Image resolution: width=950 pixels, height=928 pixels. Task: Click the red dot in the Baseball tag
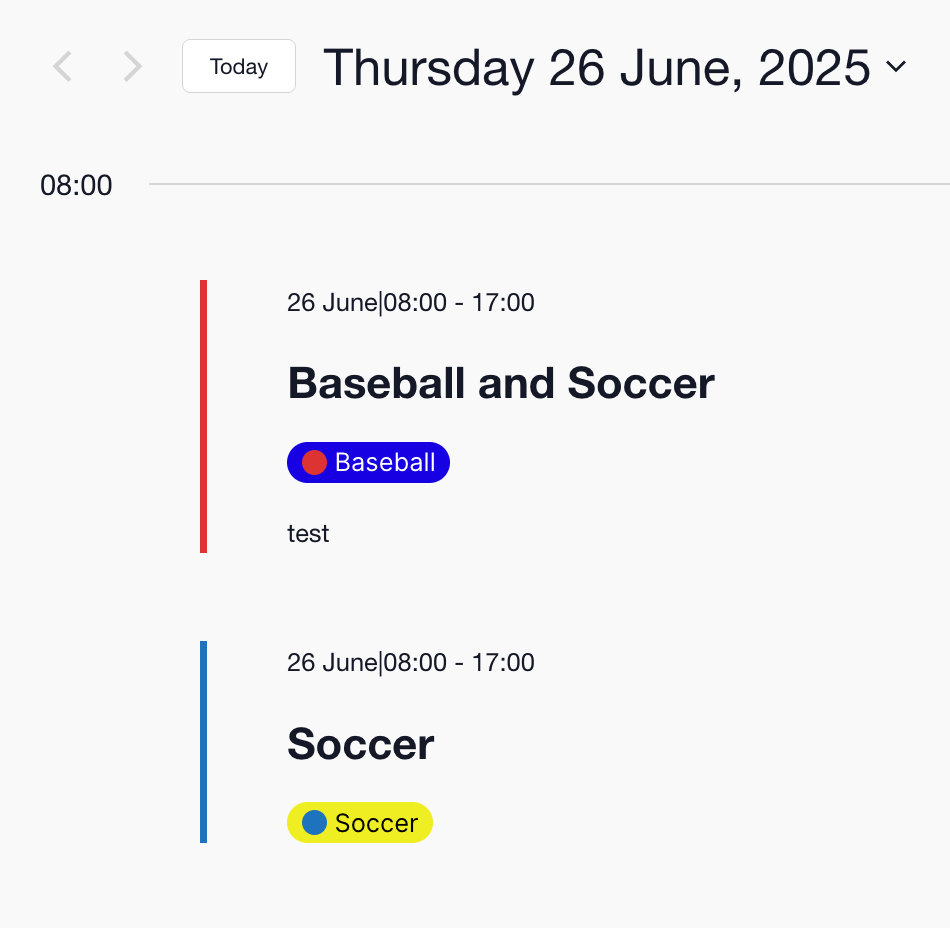point(314,462)
